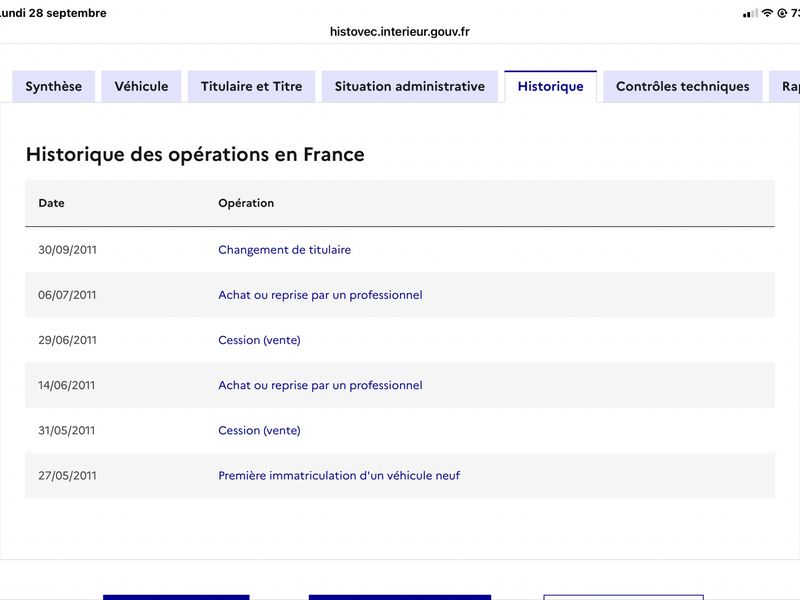This screenshot has width=800, height=600.
Task: Open the 06/07/2011 Achat ou reprise entry
Action: tap(320, 295)
